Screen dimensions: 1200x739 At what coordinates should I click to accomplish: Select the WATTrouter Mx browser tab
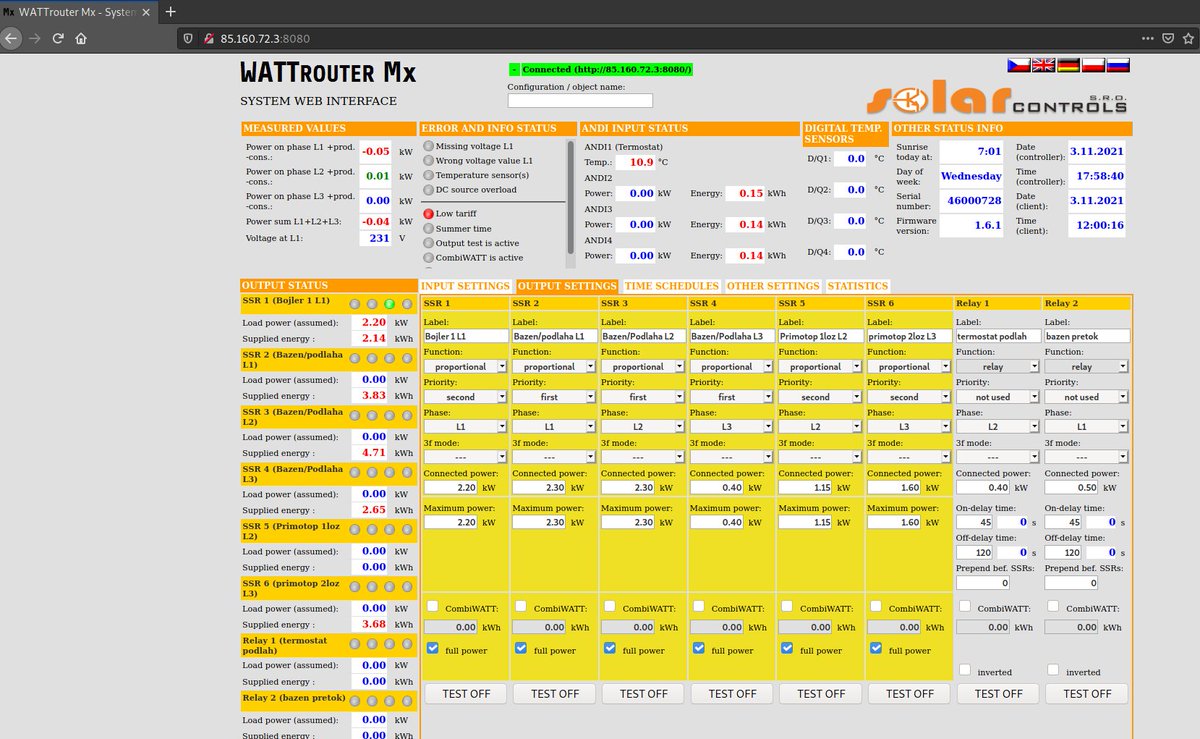point(78,11)
